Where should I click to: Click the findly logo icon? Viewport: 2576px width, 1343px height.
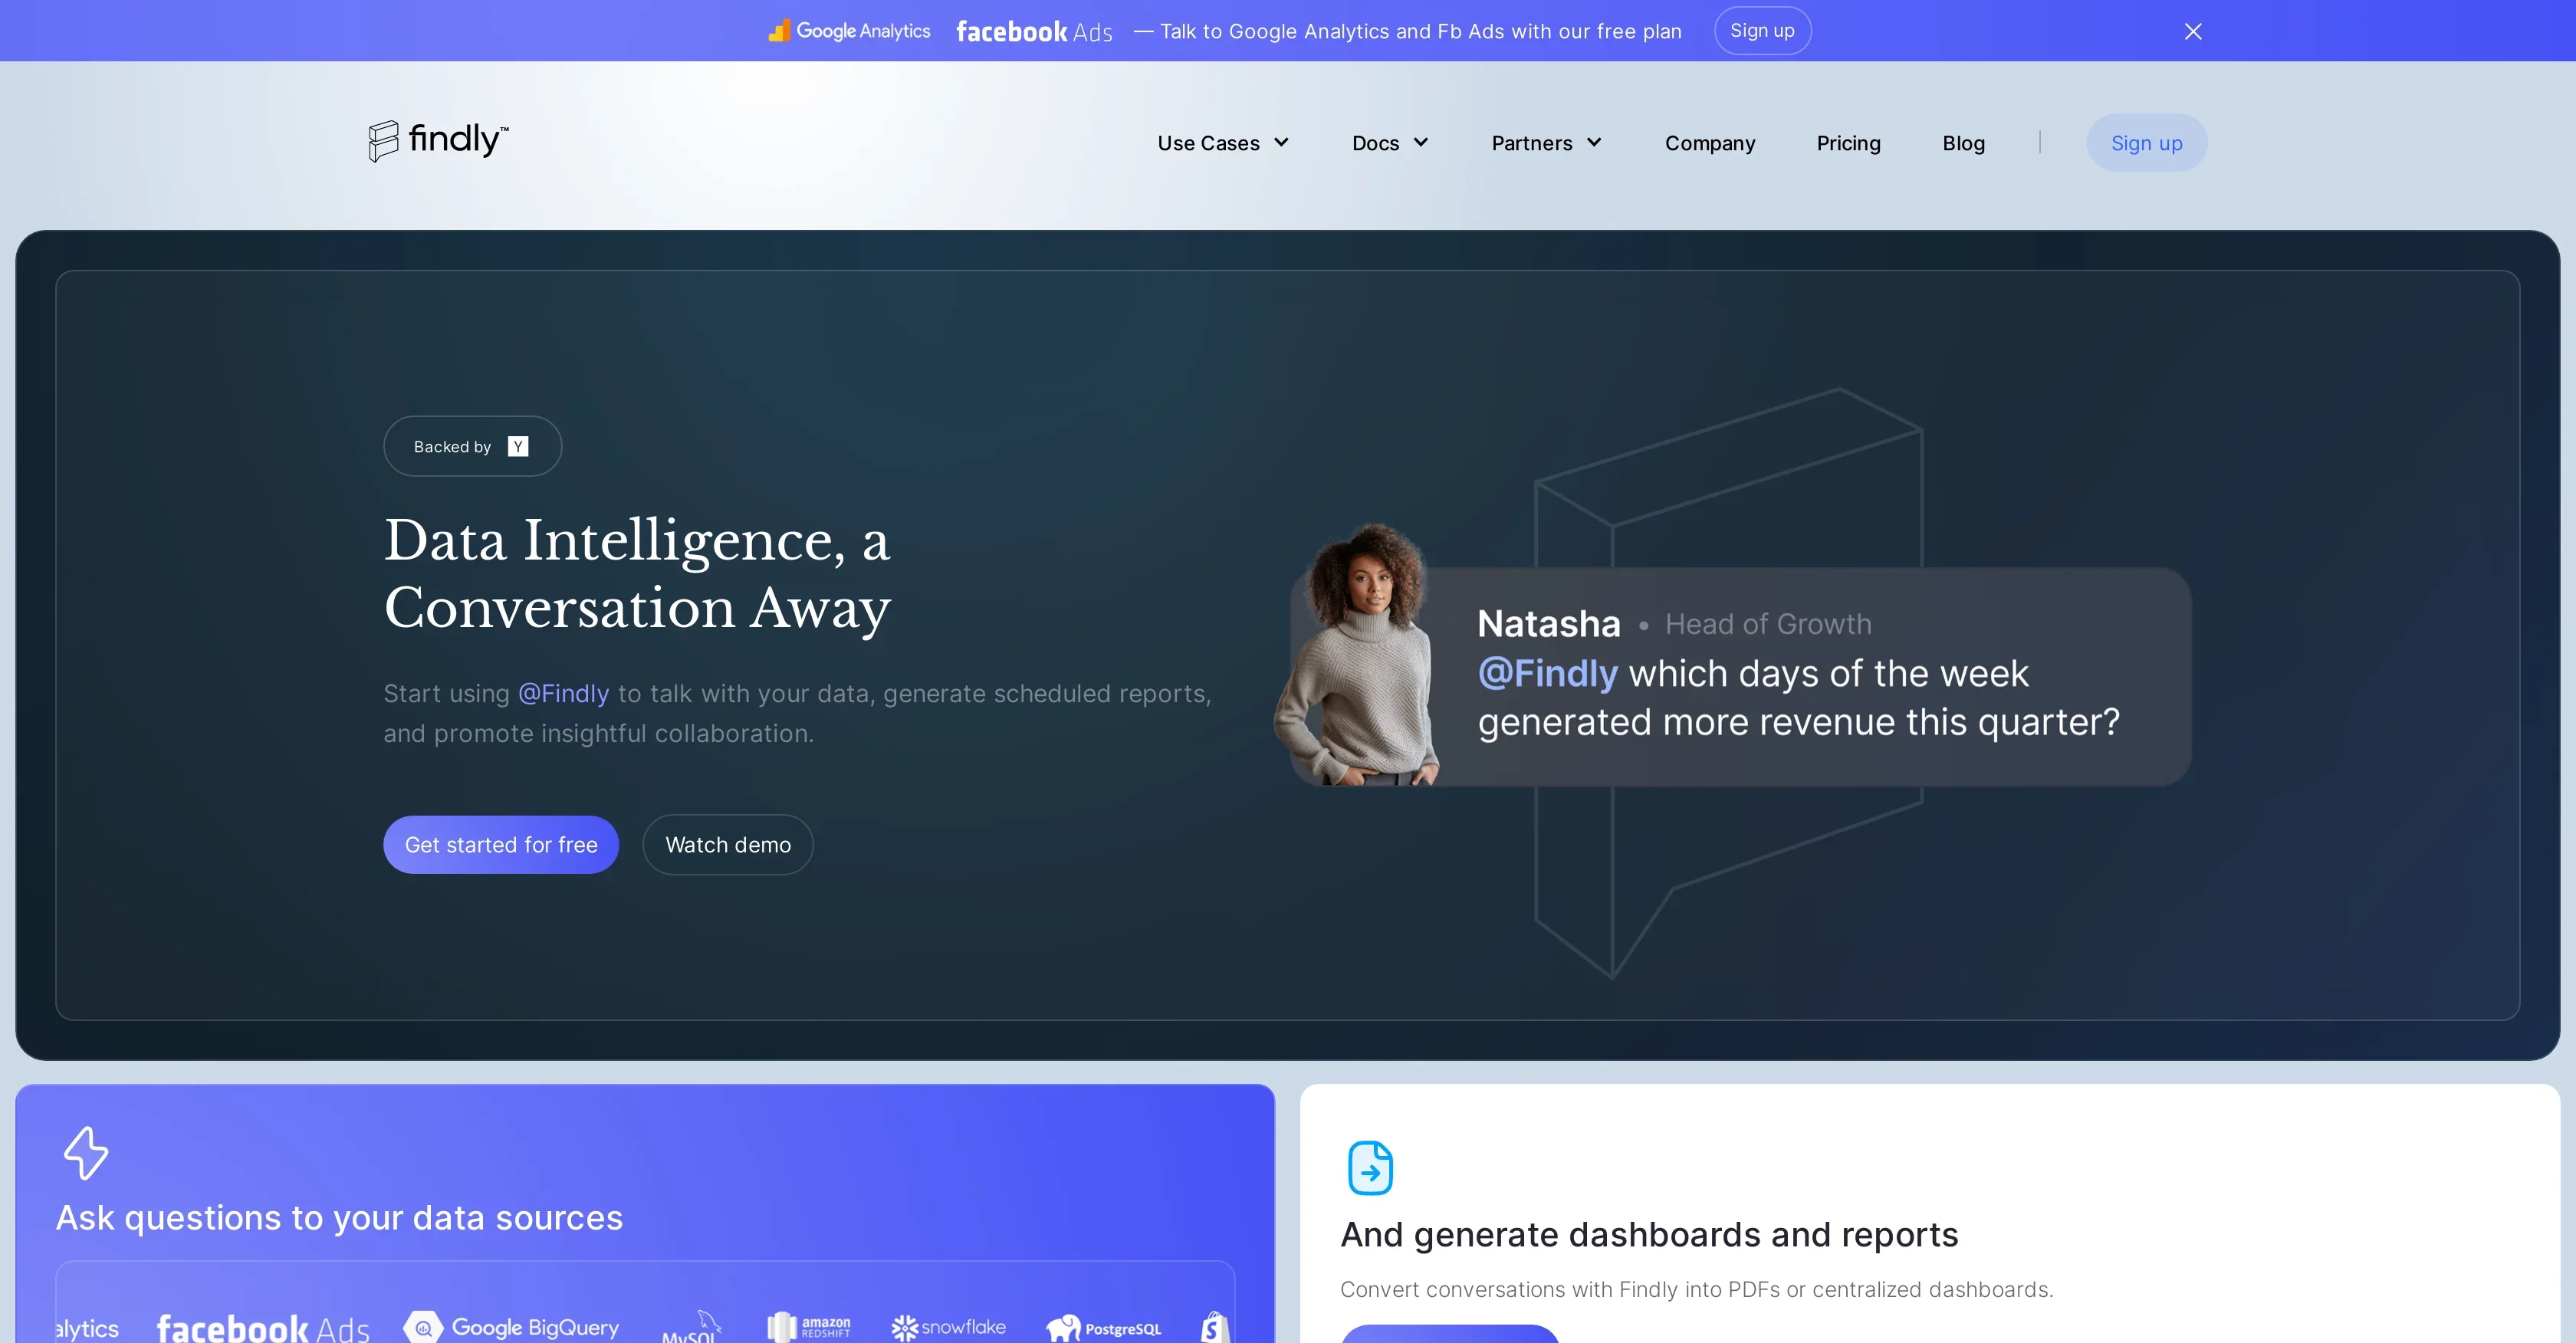(x=383, y=141)
